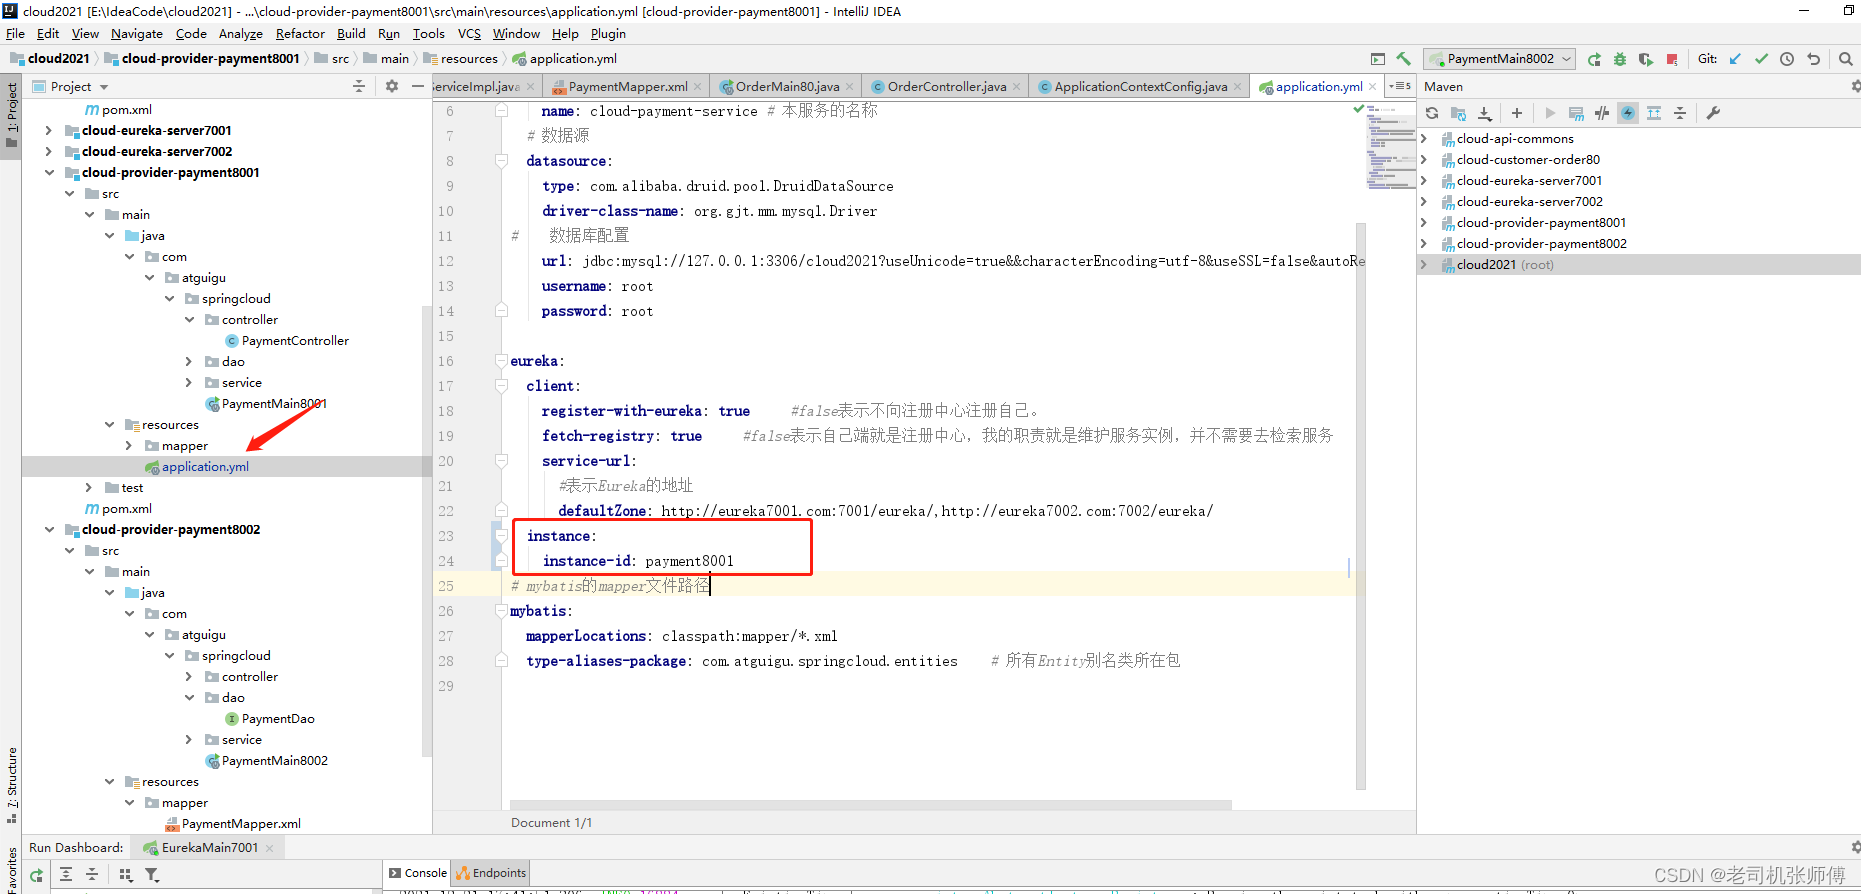The image size is (1861, 894).
Task: Open Maven settings wrench icon
Action: click(x=1713, y=113)
